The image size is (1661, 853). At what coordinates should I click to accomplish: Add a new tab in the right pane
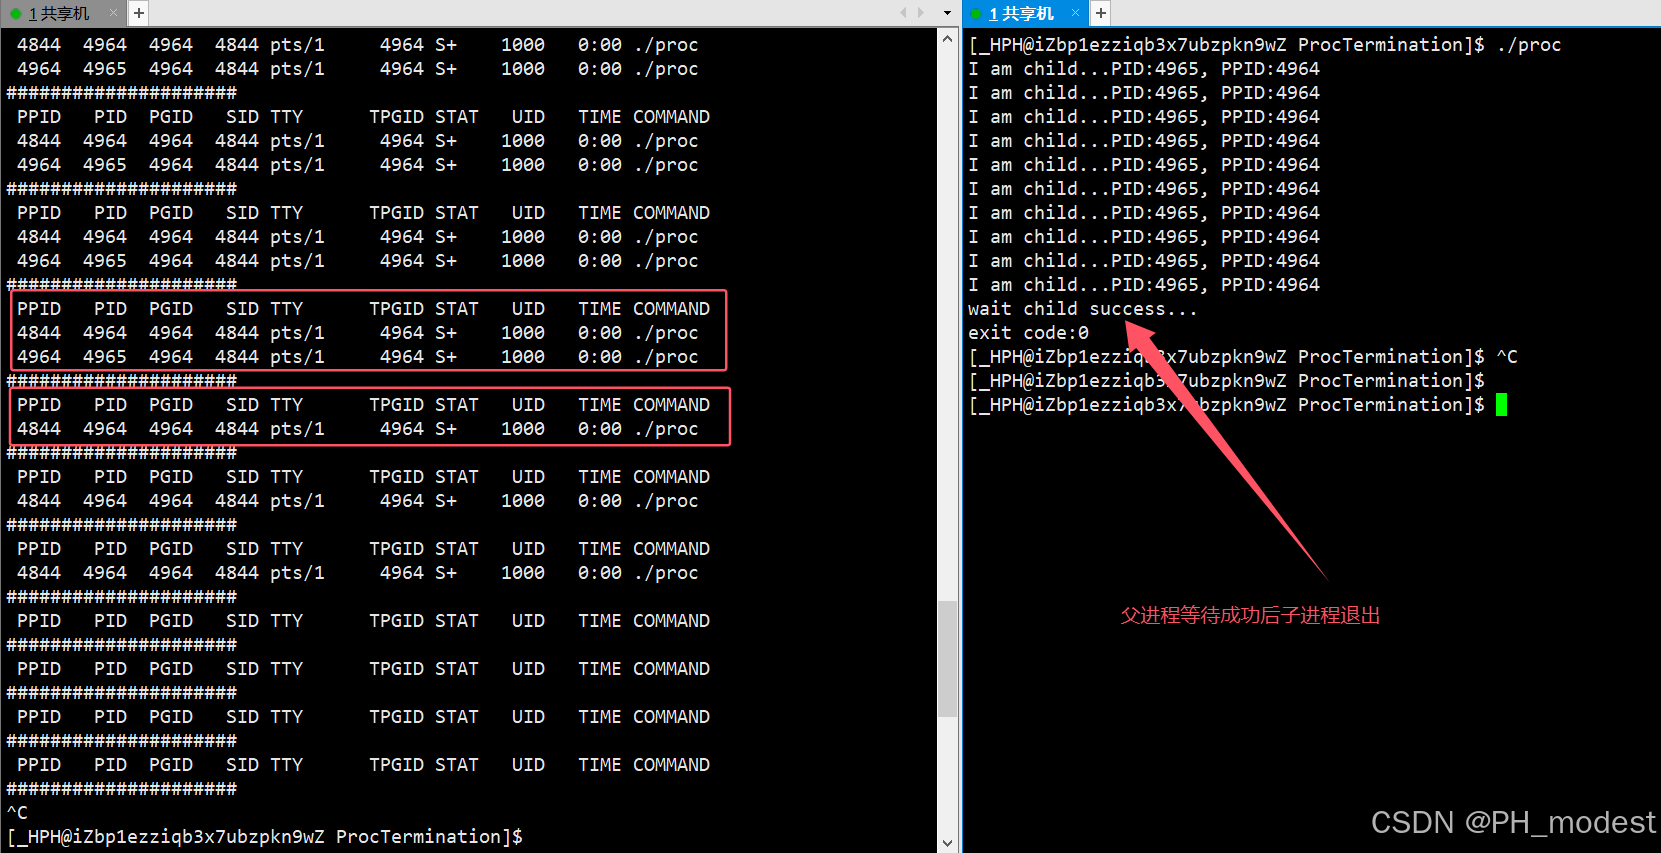click(x=1100, y=13)
